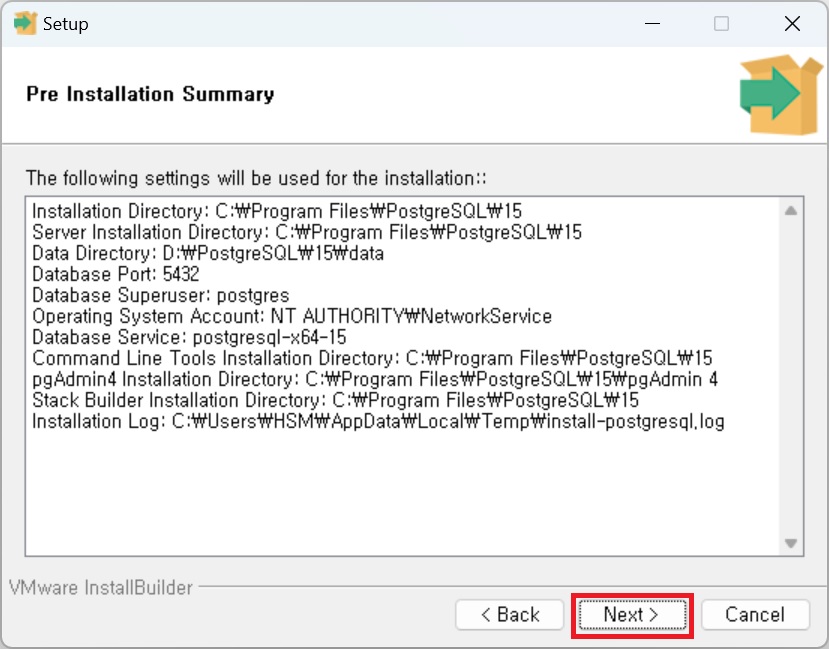
Task: Click the Next button to proceed
Action: [632, 615]
